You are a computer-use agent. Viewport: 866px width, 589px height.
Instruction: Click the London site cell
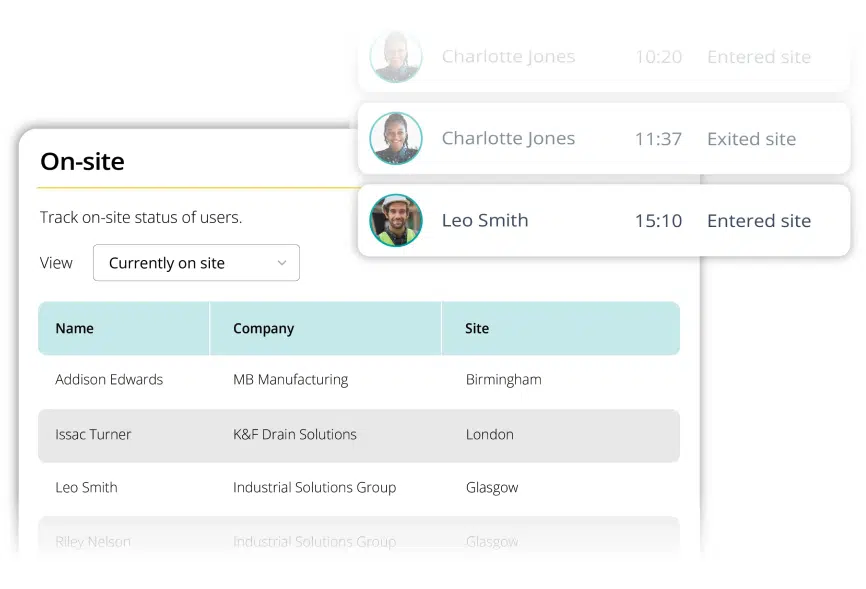click(x=489, y=434)
